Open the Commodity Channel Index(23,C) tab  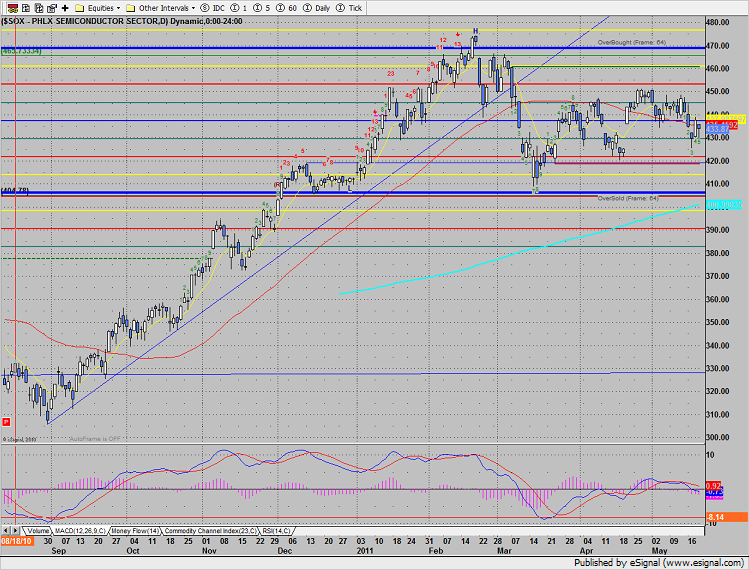pos(210,531)
